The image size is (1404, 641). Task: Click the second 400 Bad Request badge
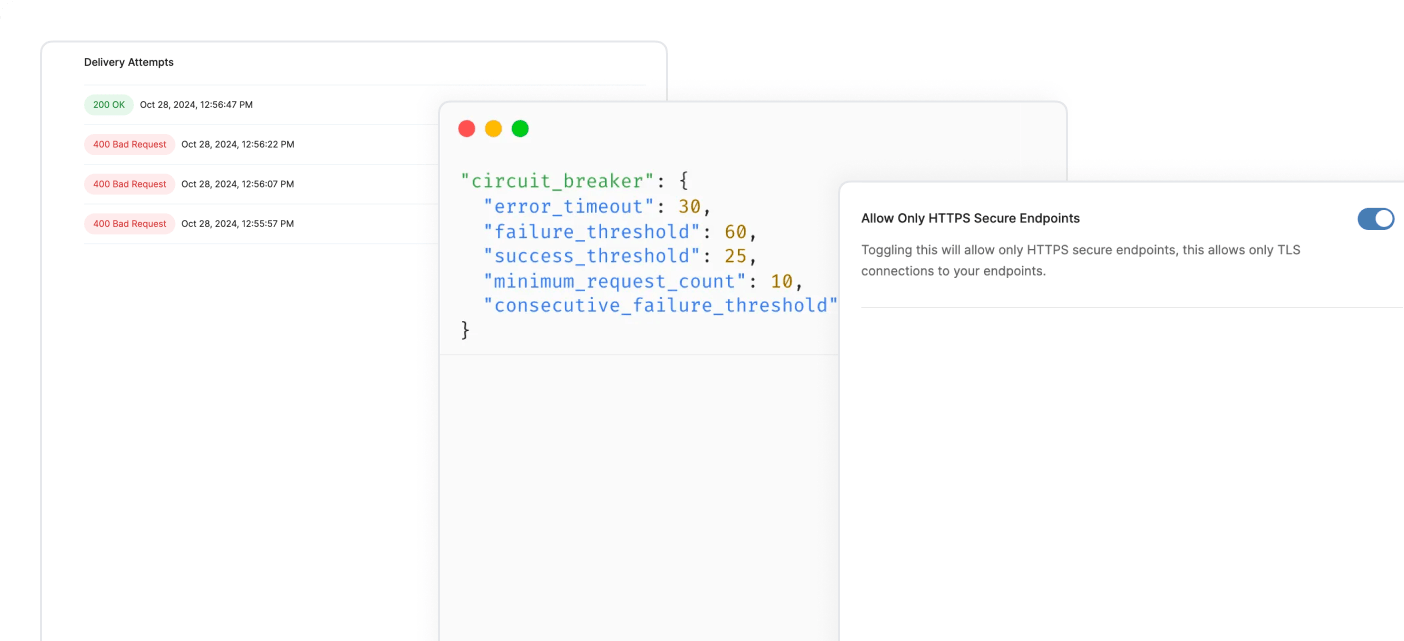[129, 183]
